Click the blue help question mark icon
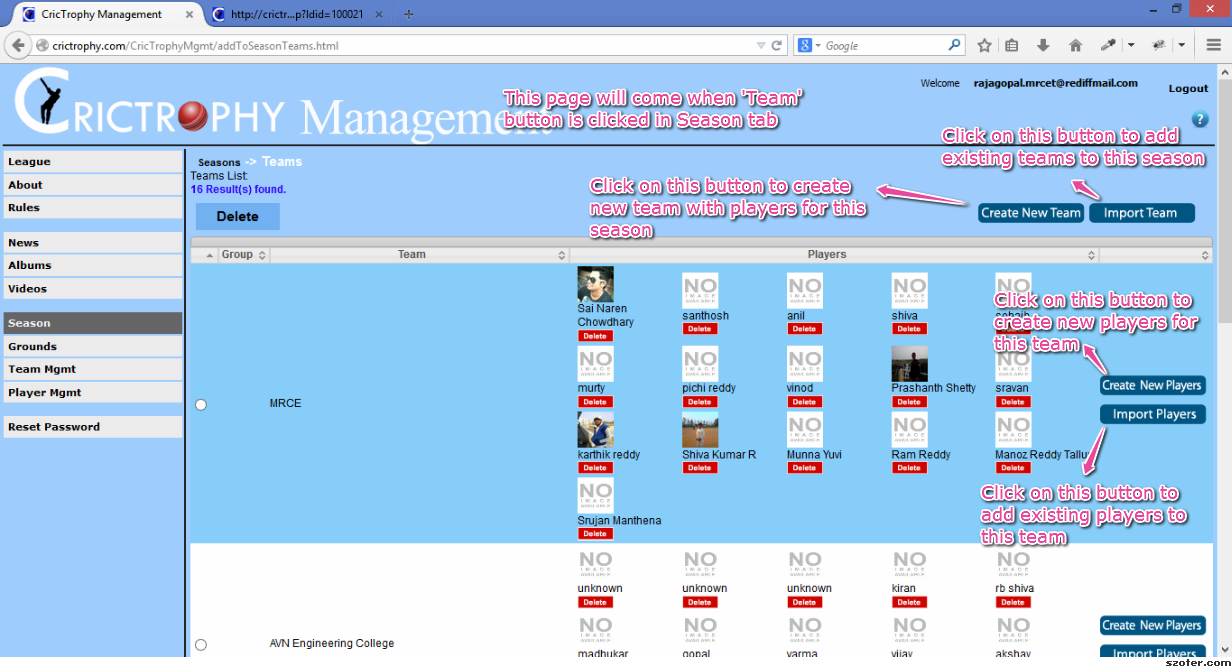The width and height of the screenshot is (1232, 668). coord(1200,119)
